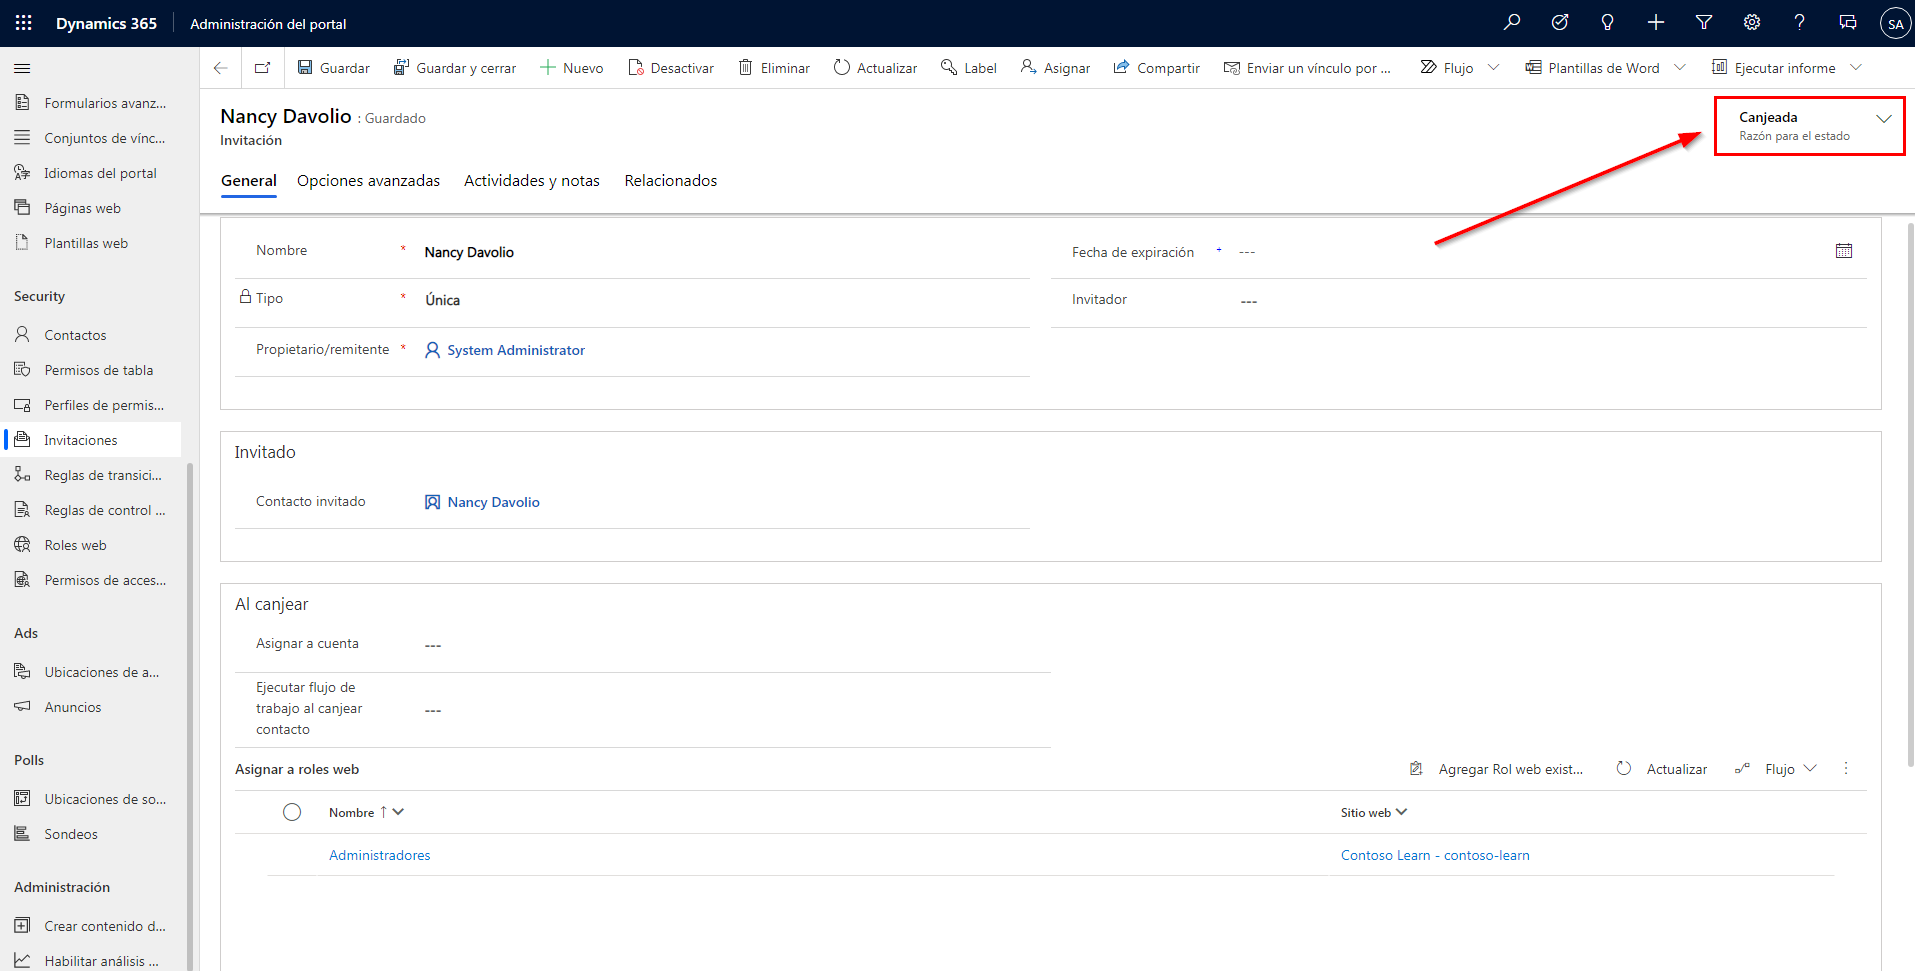
Task: Open Páginas web in the sidebar
Action: (x=92, y=208)
